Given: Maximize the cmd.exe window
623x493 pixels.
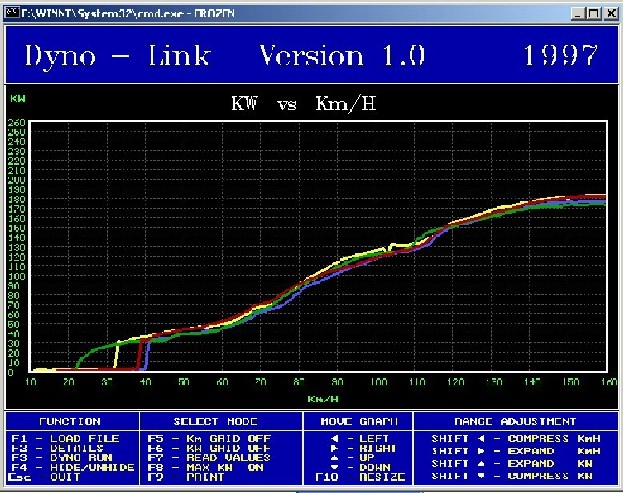Looking at the screenshot, I should tap(594, 14).
